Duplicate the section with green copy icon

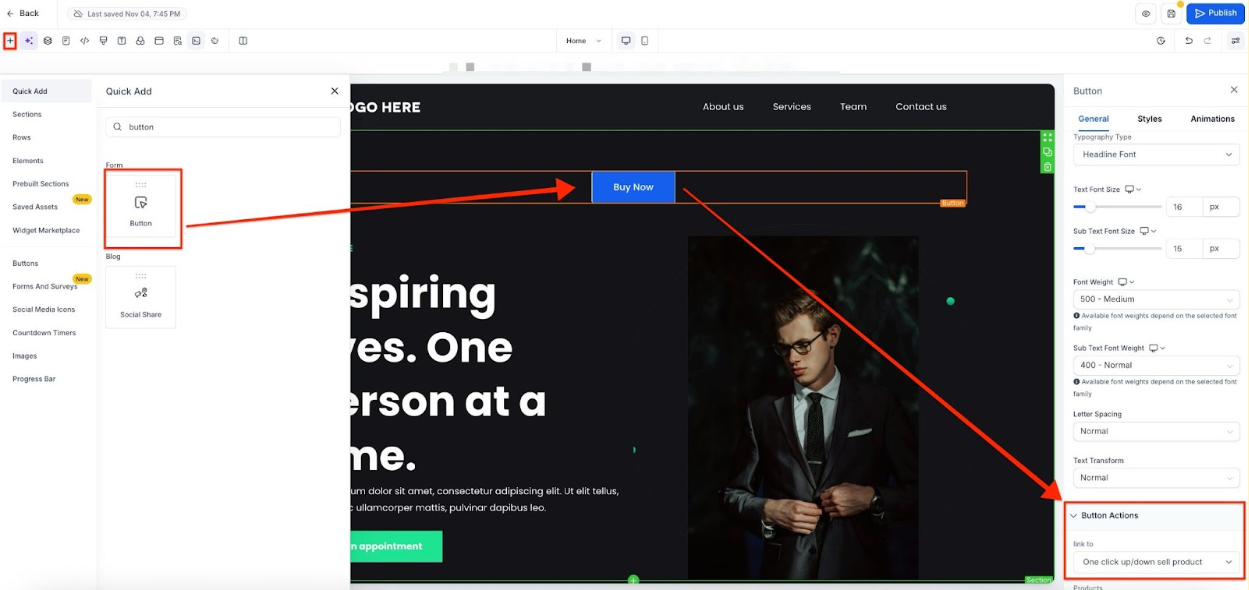coord(1047,152)
